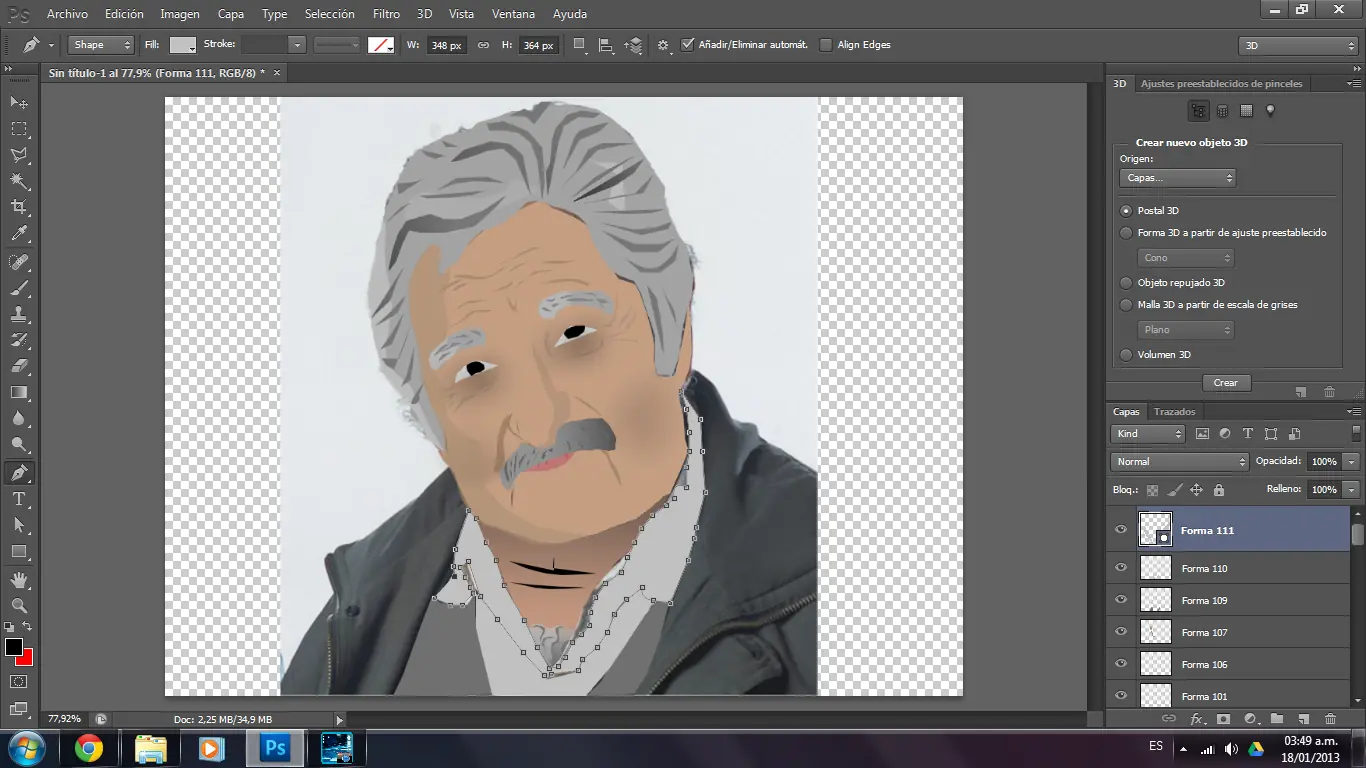This screenshot has width=1366, height=768.
Task: Add a layer mask
Action: pos(1223,719)
